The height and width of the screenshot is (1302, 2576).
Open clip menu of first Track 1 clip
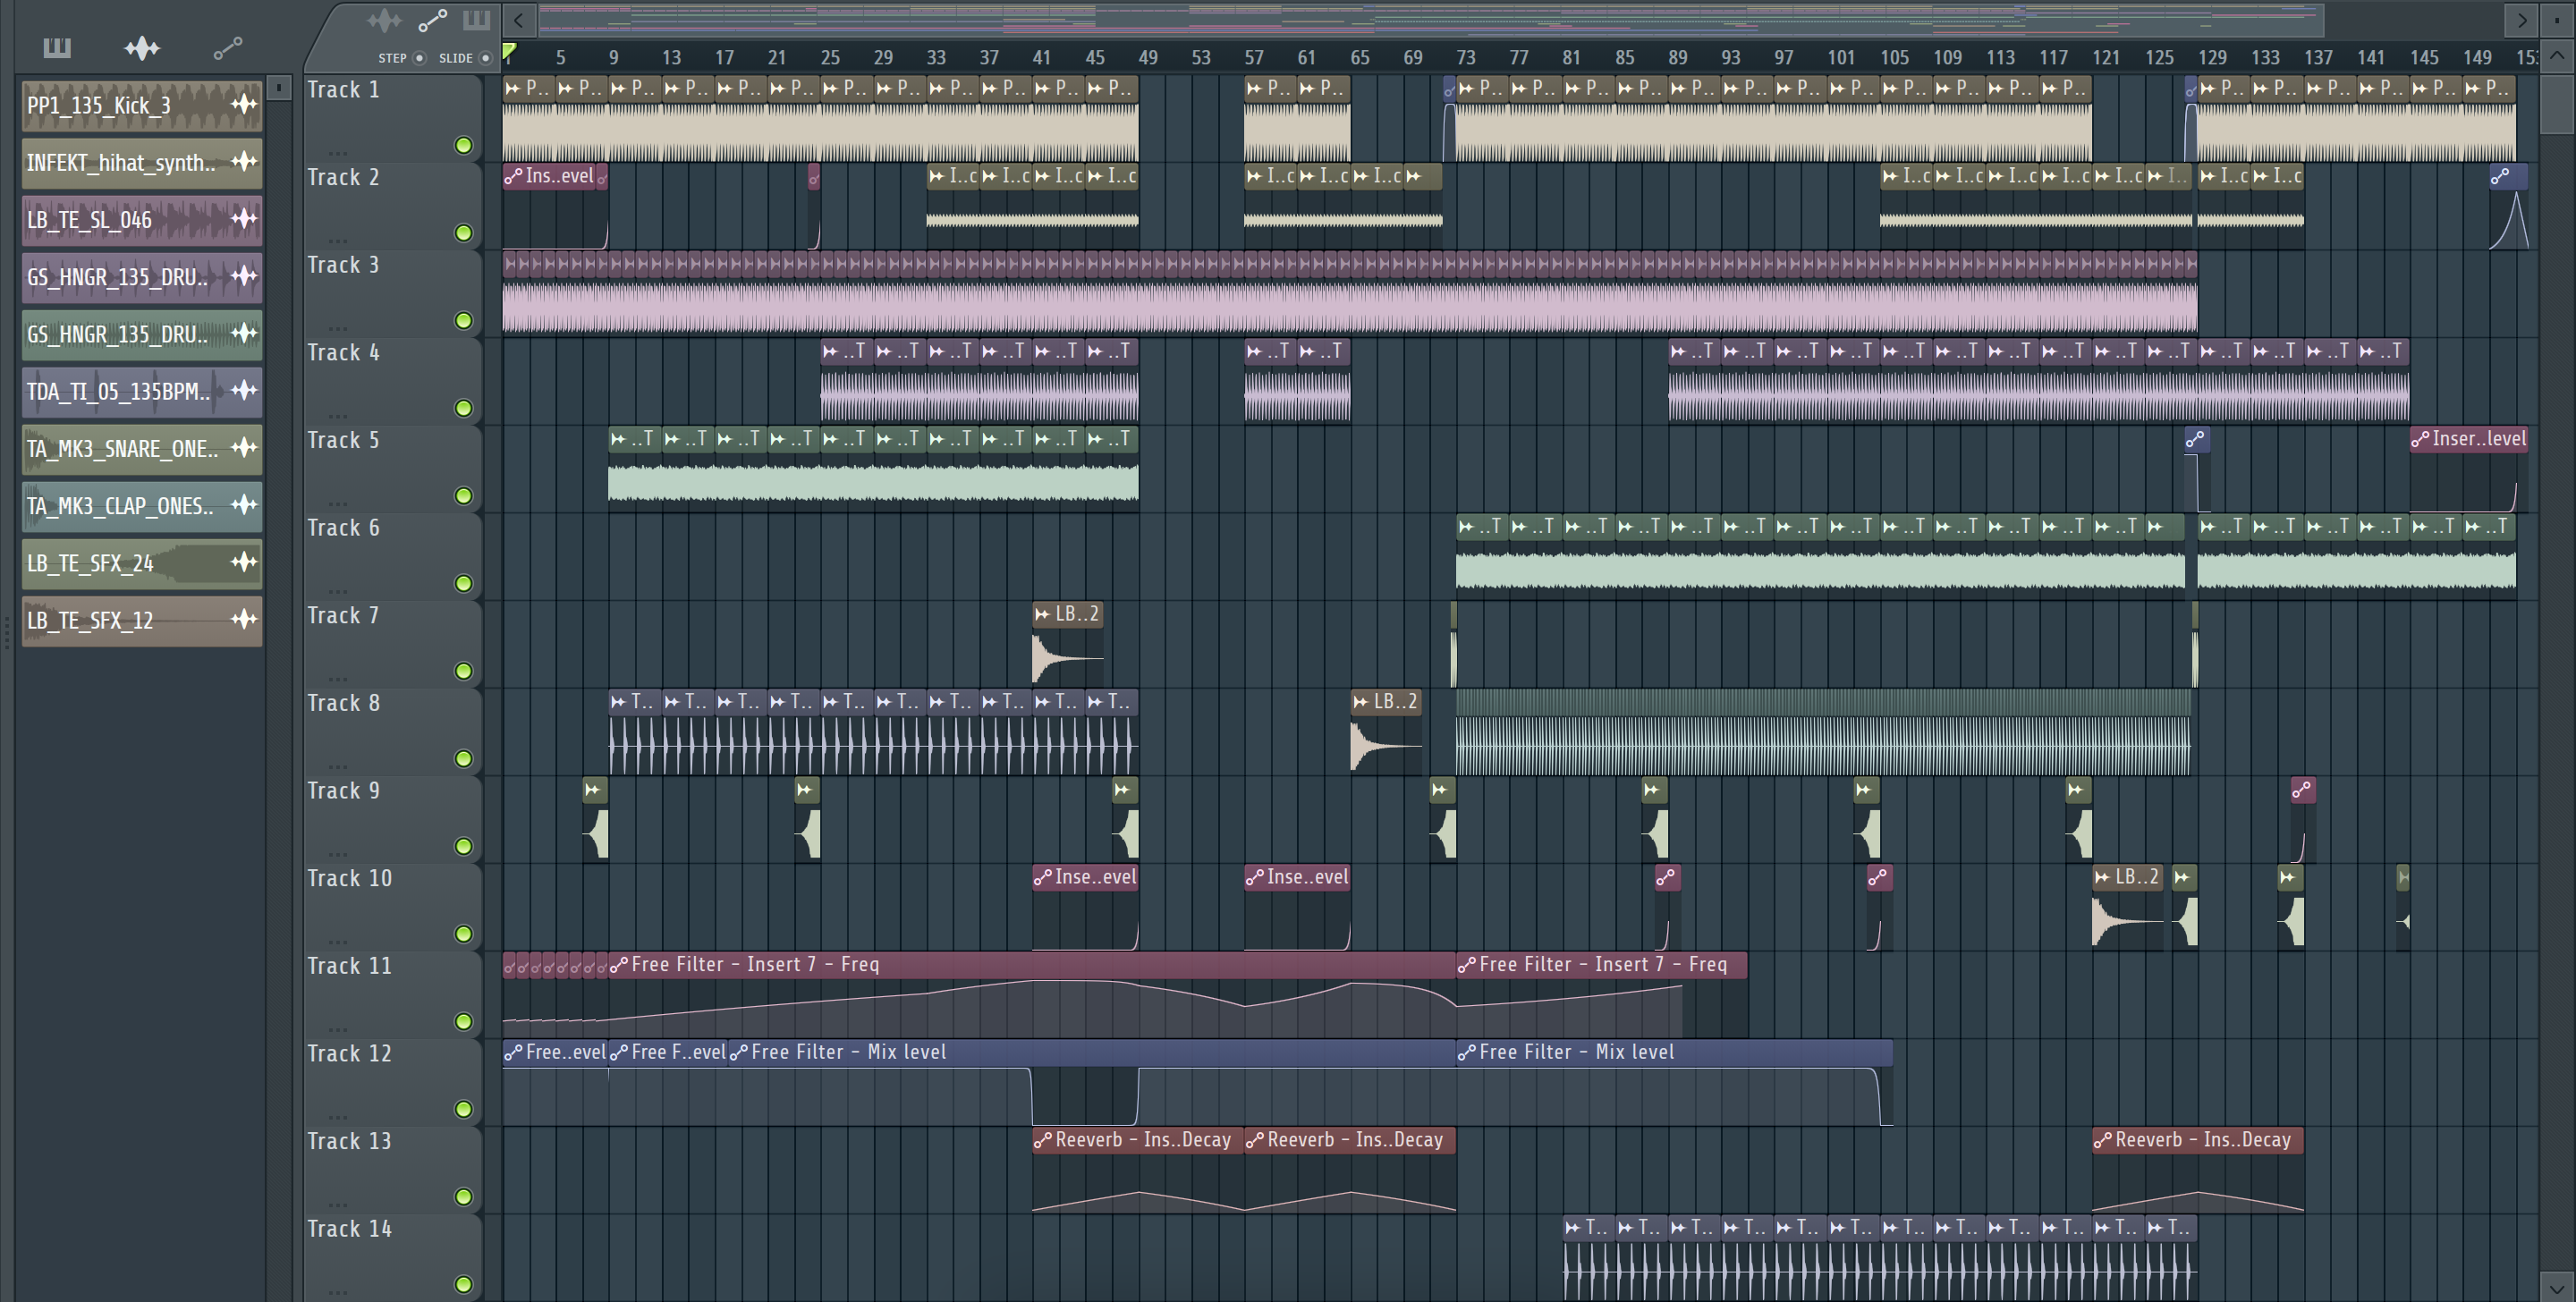pyautogui.click(x=512, y=88)
